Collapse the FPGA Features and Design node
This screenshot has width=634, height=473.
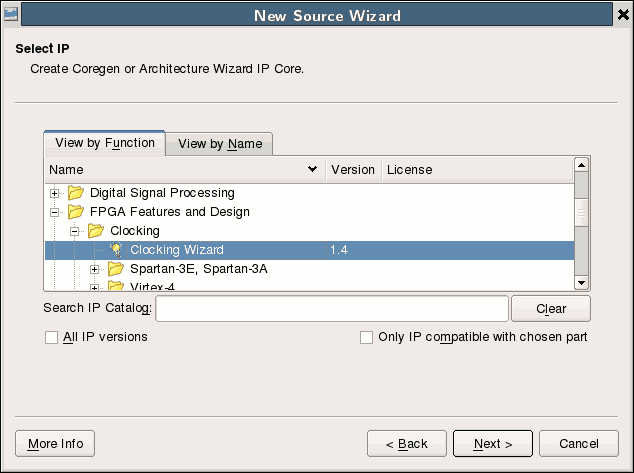[x=56, y=212]
